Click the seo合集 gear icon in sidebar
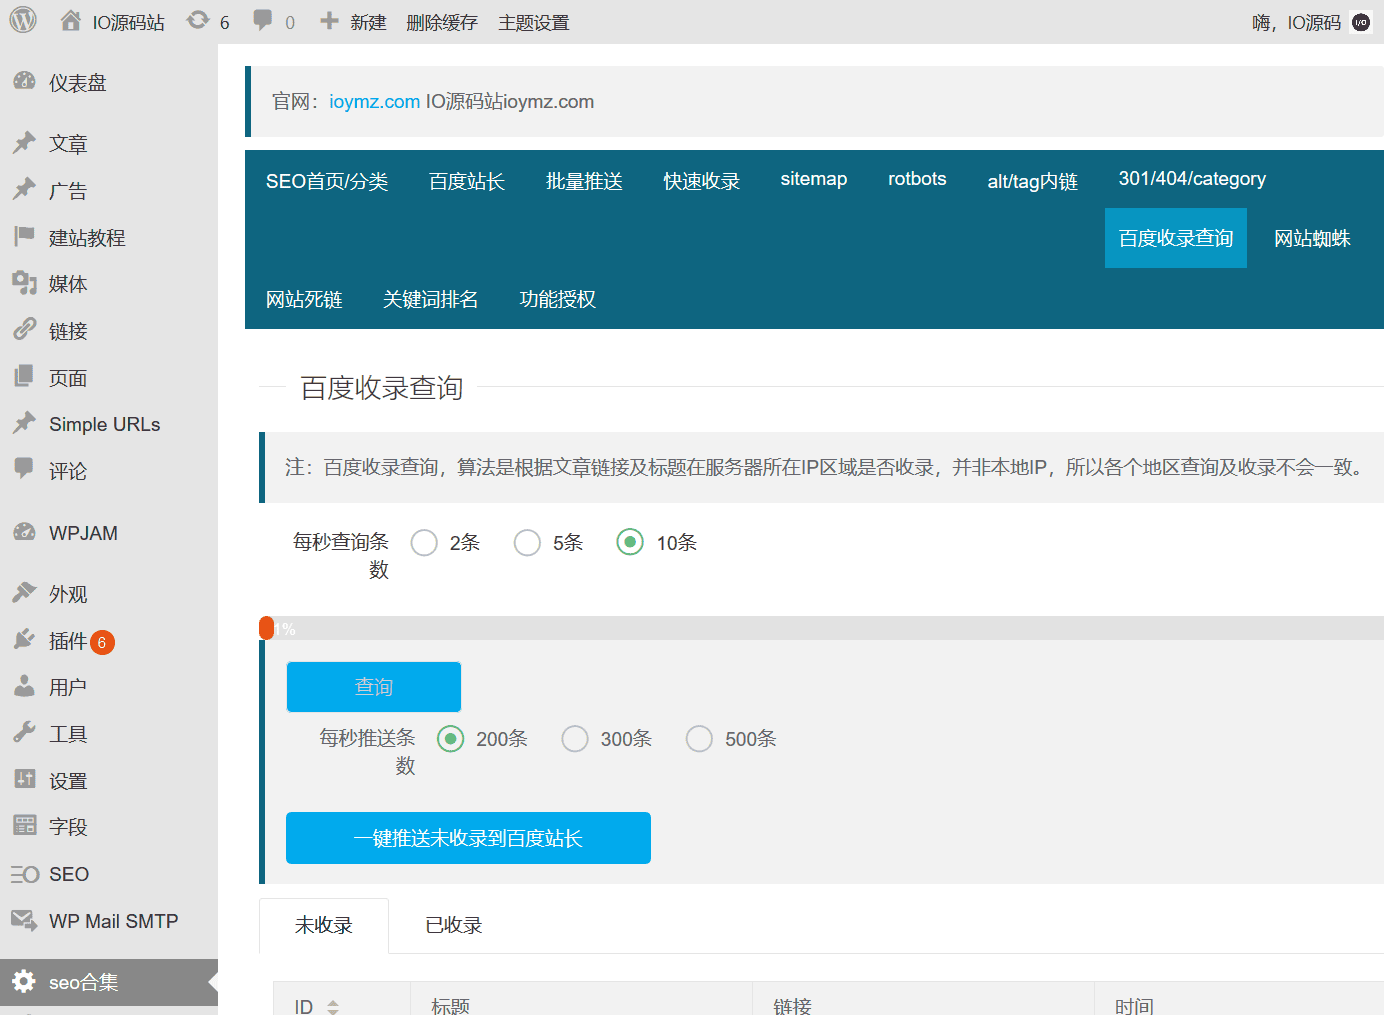 [x=24, y=982]
